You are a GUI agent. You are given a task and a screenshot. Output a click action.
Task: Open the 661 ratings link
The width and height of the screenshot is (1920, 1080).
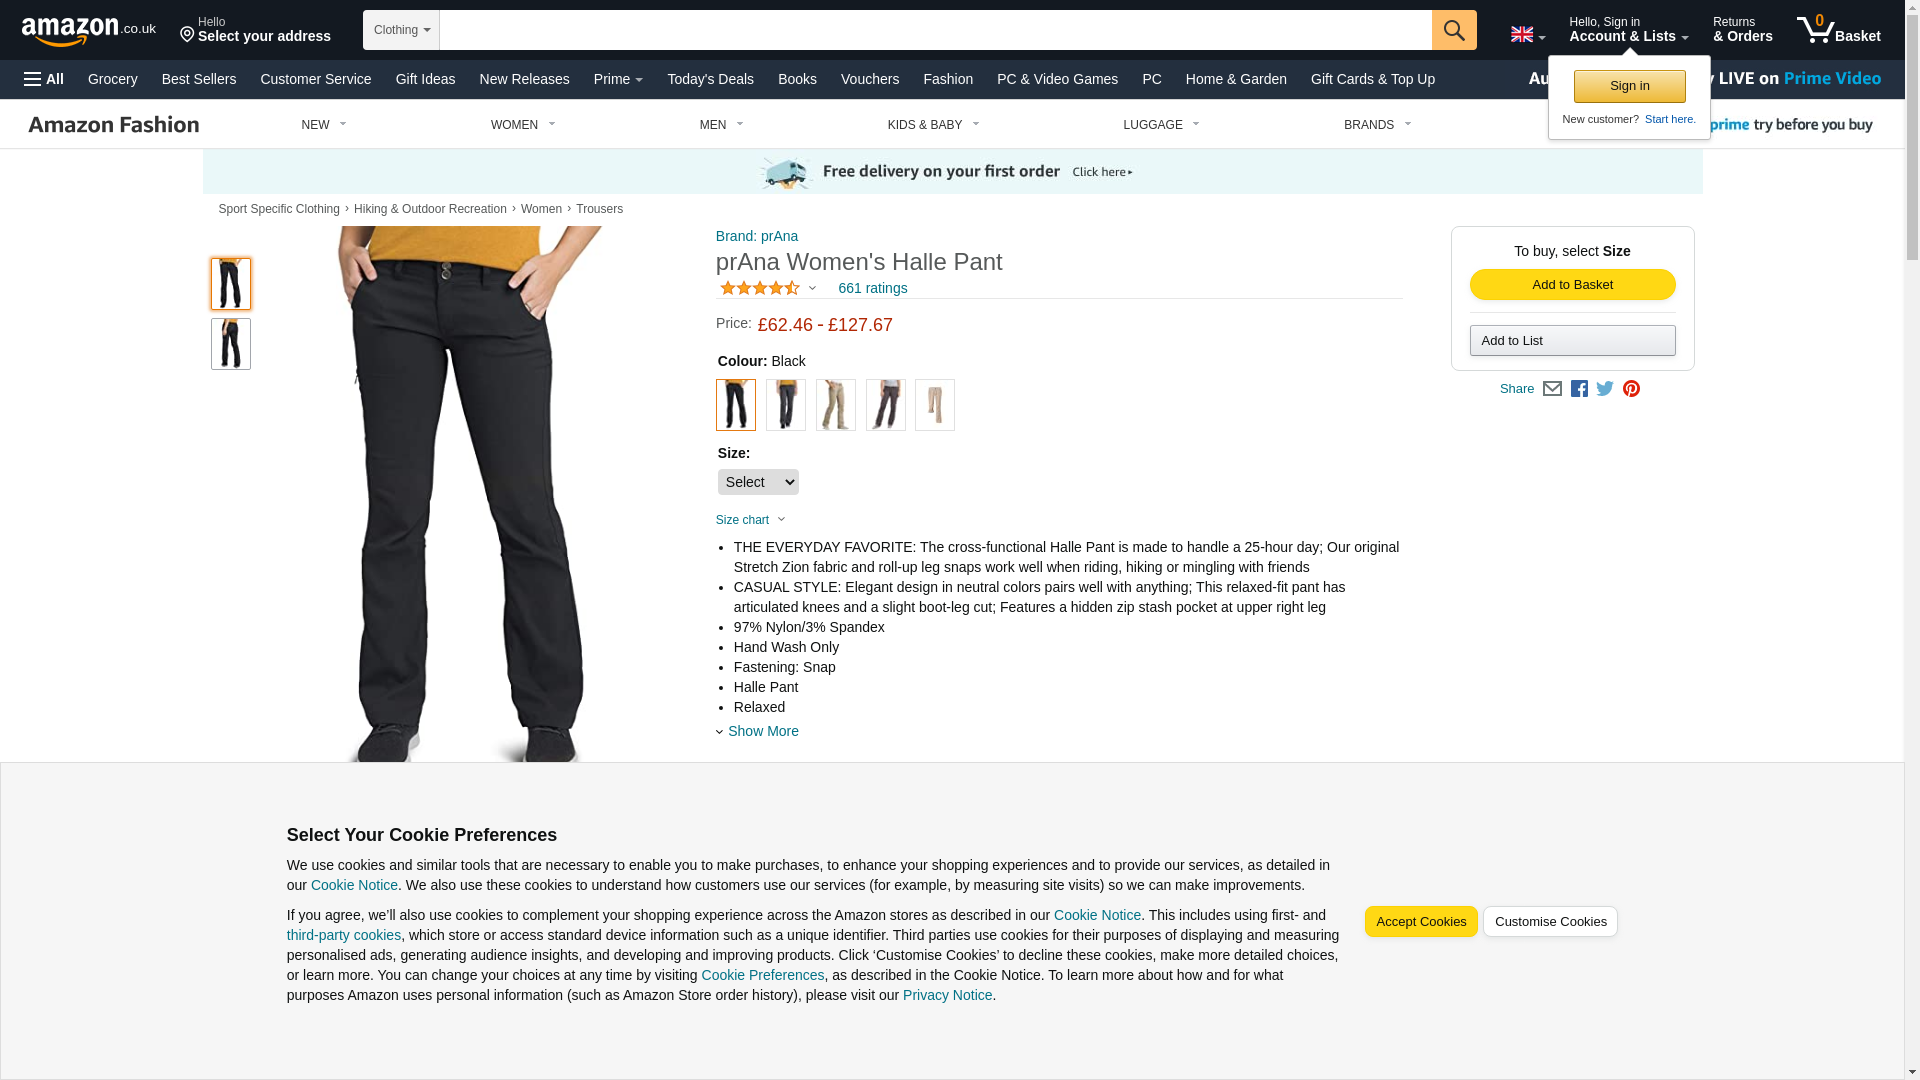point(873,288)
